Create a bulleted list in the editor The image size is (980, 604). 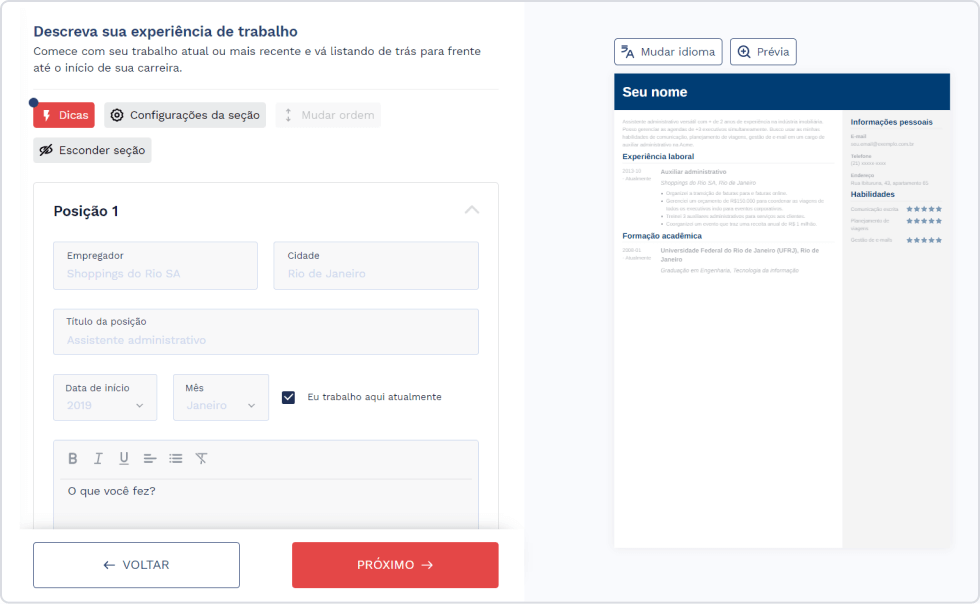(x=174, y=458)
